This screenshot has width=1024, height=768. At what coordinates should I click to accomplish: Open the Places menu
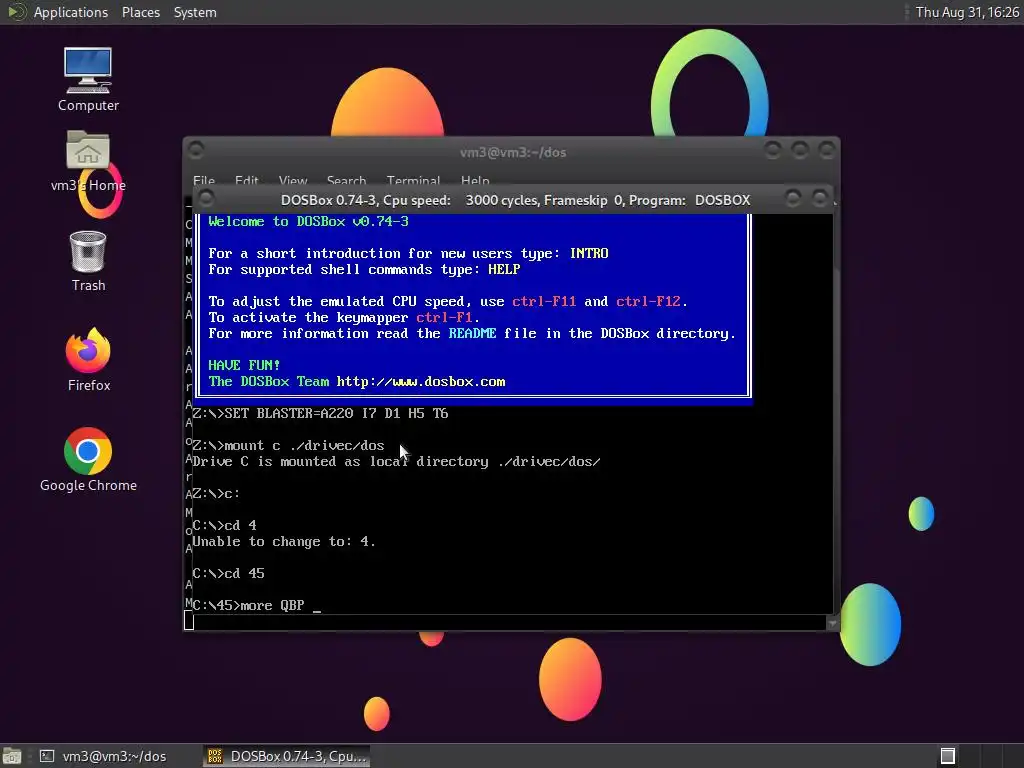(x=140, y=12)
